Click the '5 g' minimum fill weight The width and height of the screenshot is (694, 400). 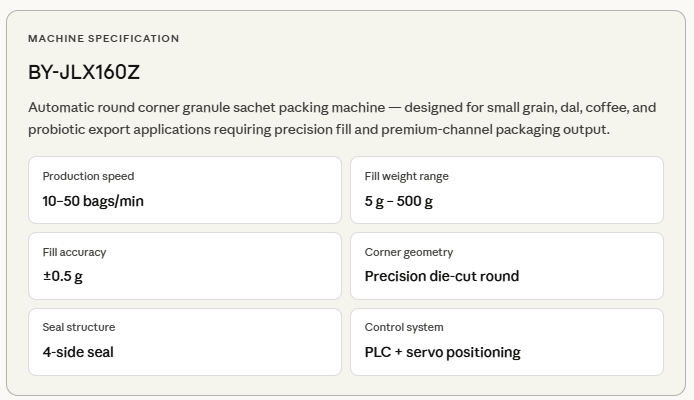(374, 201)
